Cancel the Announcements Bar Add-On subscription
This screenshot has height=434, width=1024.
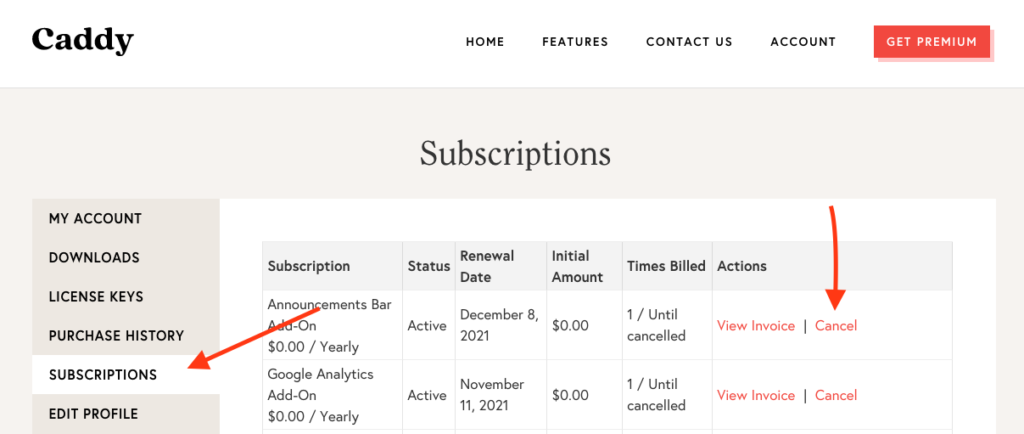(x=836, y=326)
